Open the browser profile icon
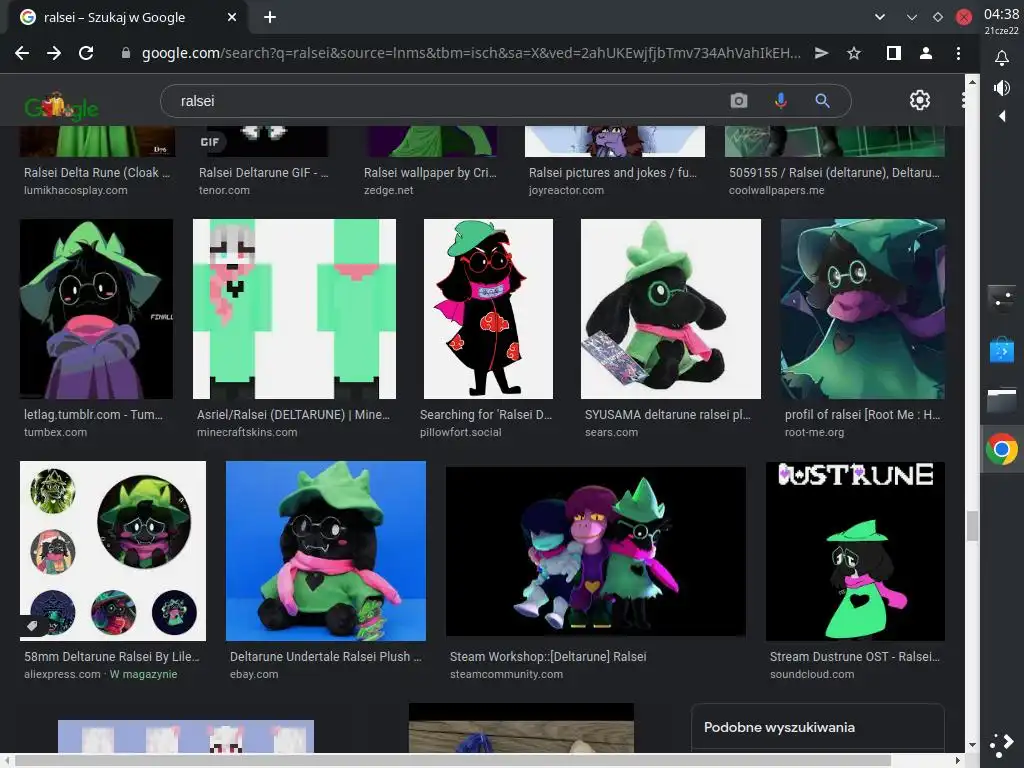This screenshot has height=768, width=1024. tap(925, 54)
